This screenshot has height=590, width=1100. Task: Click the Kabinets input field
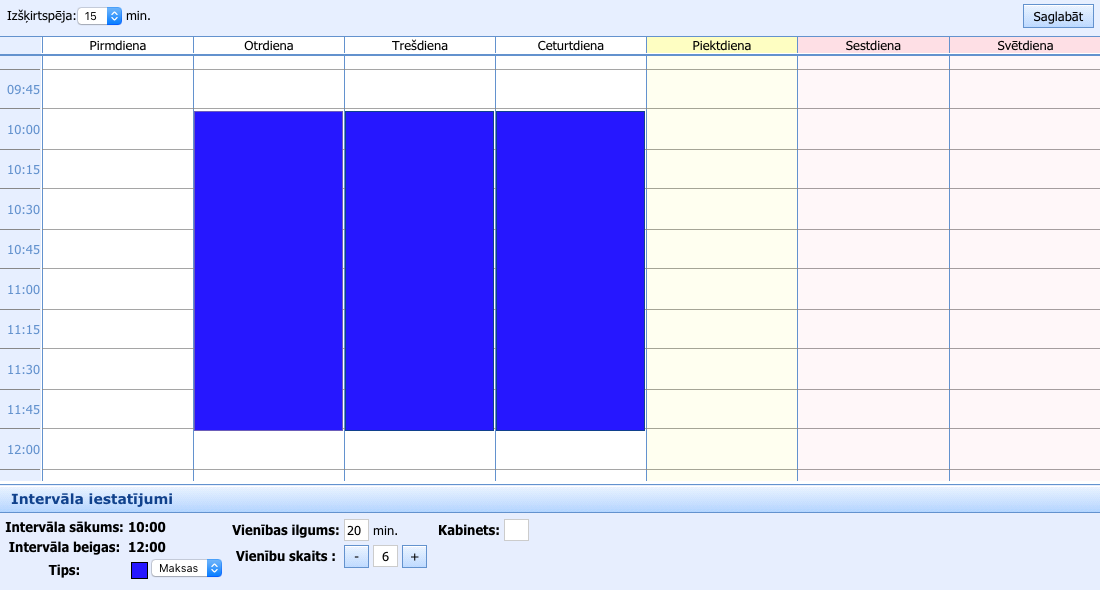coord(516,530)
